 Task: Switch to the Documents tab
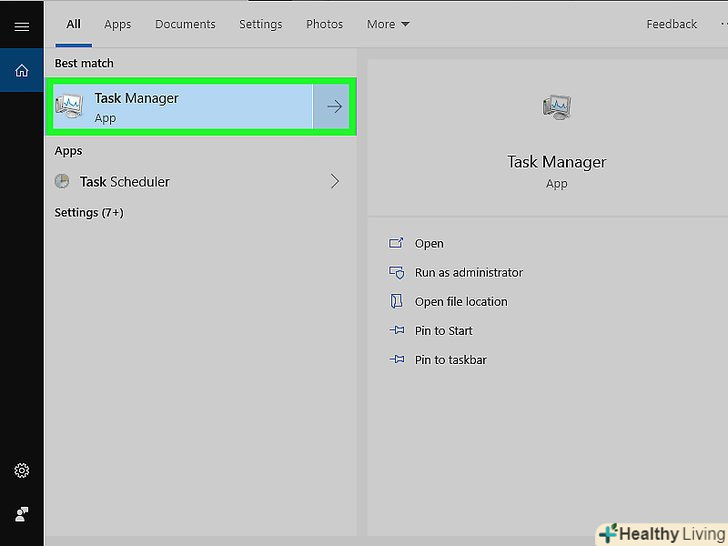[x=185, y=24]
